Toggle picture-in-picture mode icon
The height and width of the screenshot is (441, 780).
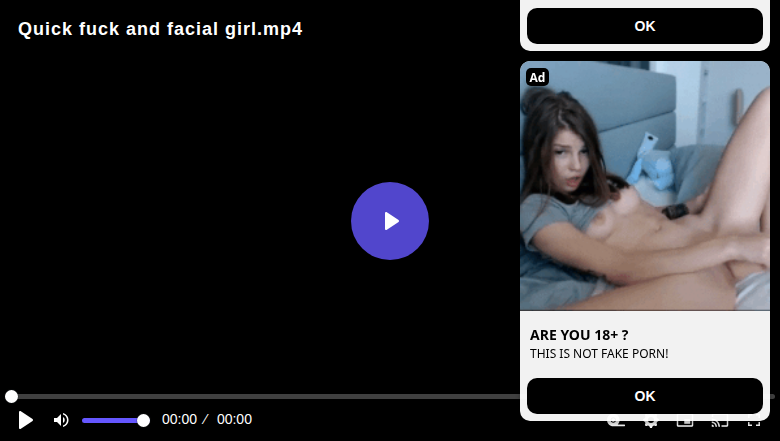coord(685,423)
